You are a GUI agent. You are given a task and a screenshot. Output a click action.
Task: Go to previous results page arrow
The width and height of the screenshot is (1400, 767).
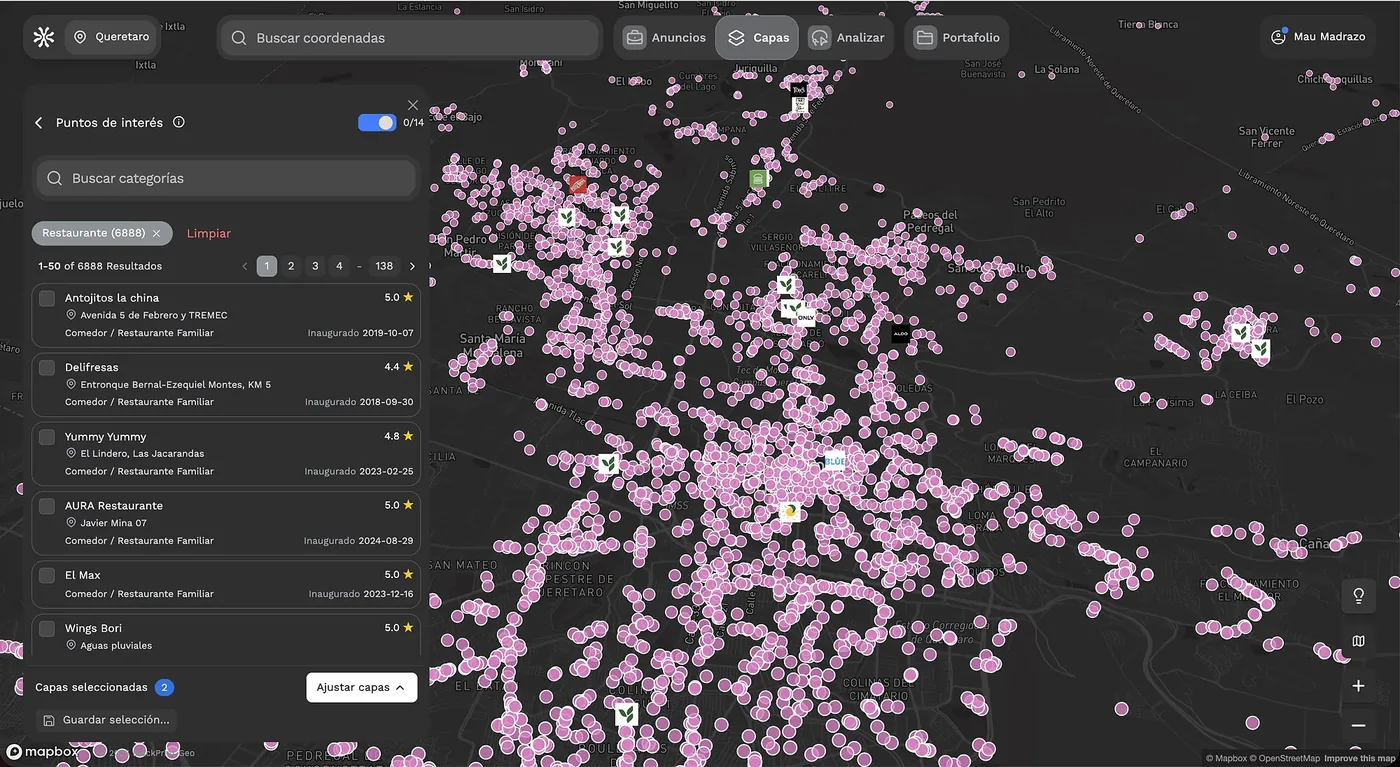245,266
